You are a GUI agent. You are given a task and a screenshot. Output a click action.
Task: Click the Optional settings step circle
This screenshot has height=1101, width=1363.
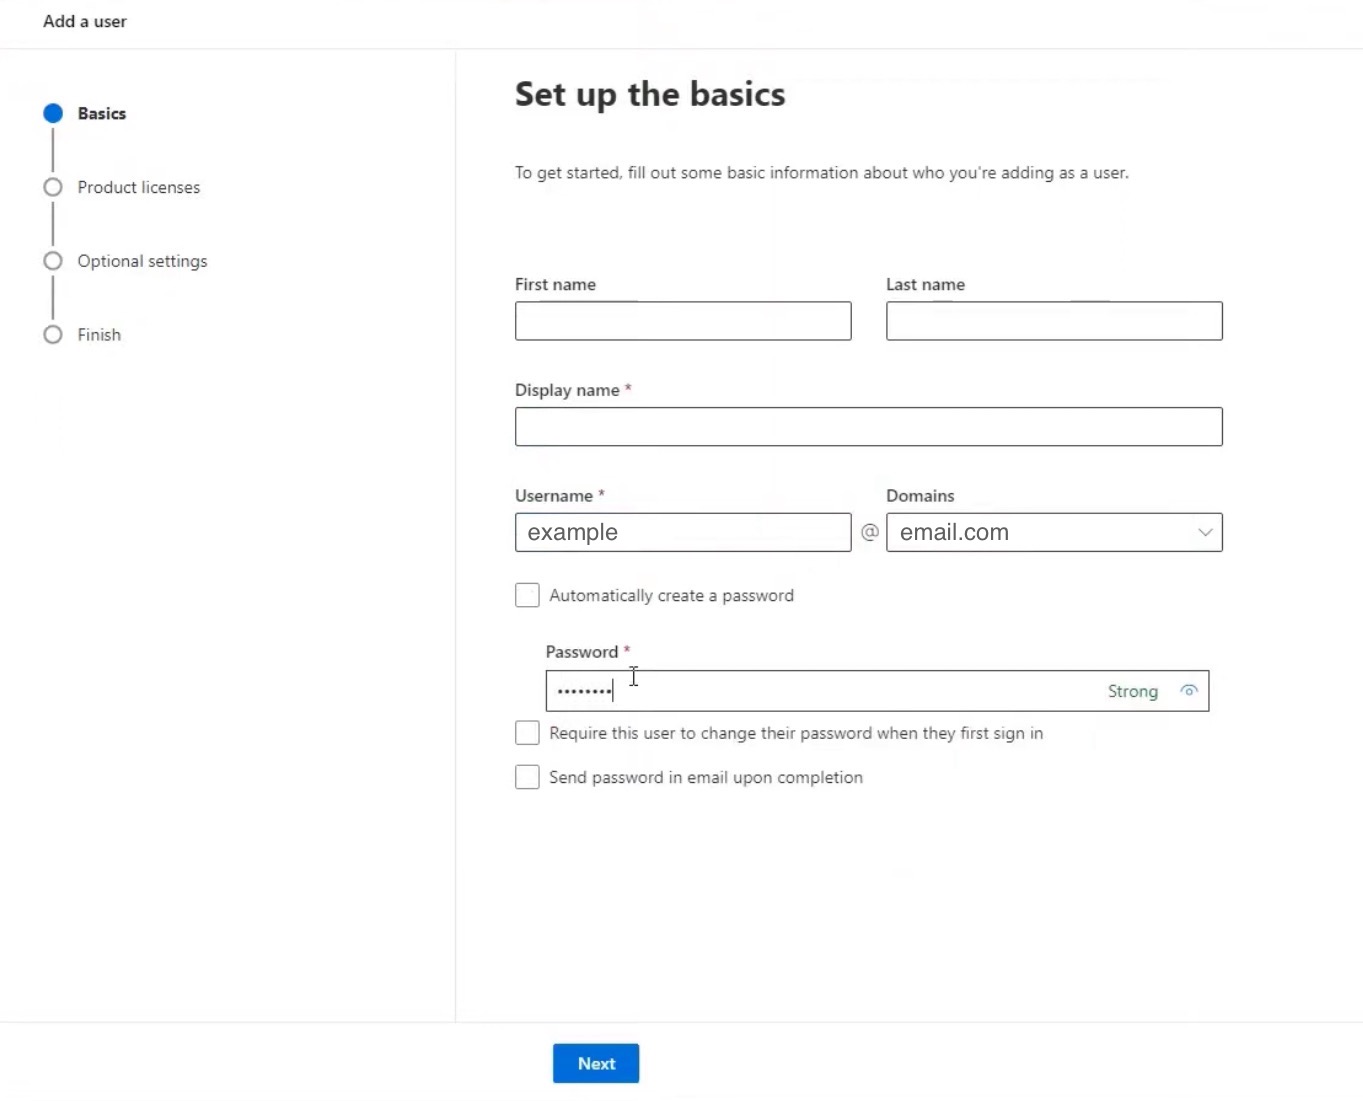coord(53,261)
